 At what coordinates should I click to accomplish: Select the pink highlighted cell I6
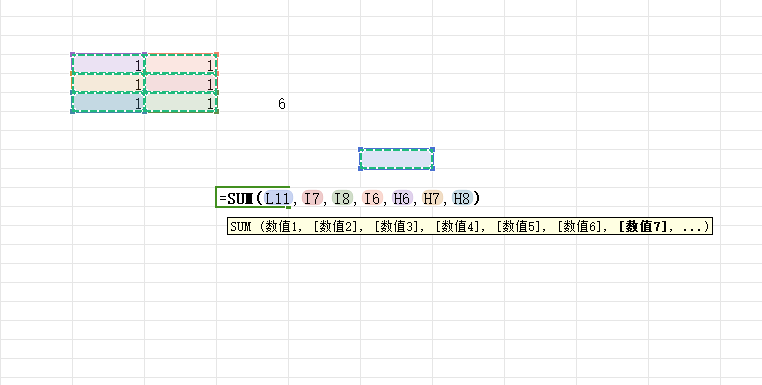pyautogui.click(x=180, y=64)
